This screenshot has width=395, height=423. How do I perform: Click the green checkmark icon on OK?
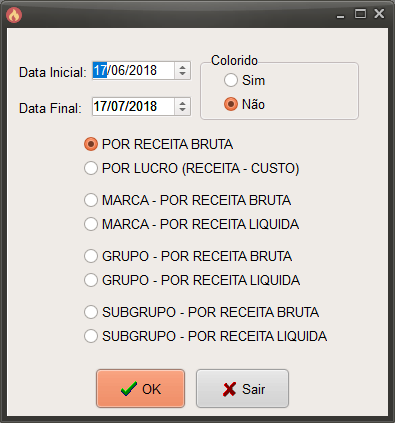point(129,389)
